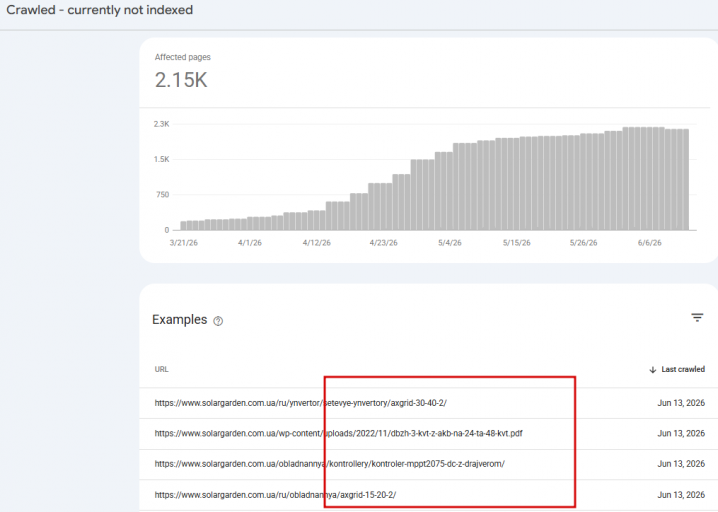Click the URL column header
Screen dimensions: 718x512
(162, 369)
